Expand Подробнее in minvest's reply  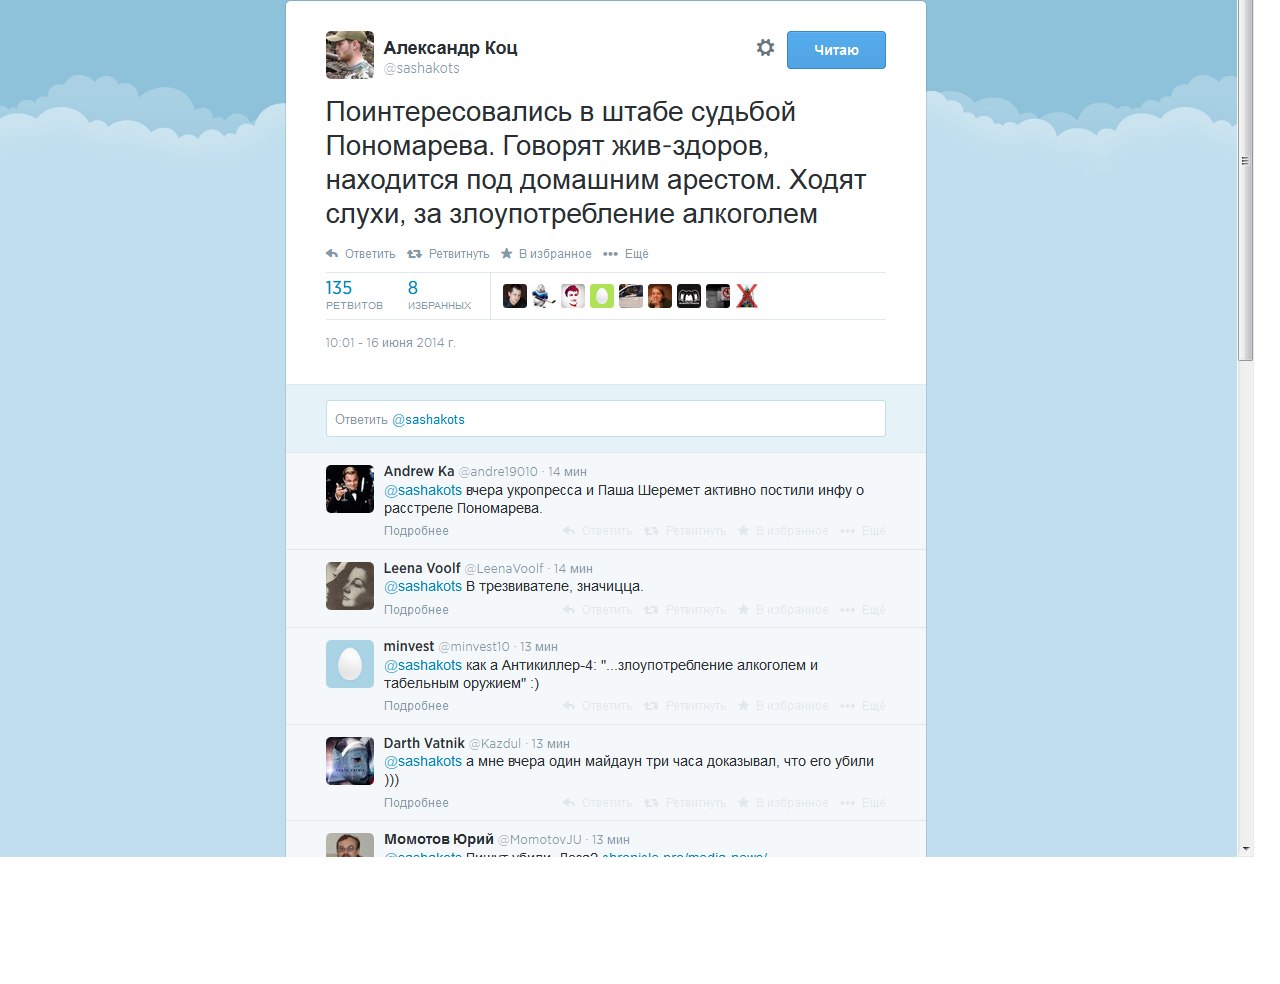pos(416,706)
